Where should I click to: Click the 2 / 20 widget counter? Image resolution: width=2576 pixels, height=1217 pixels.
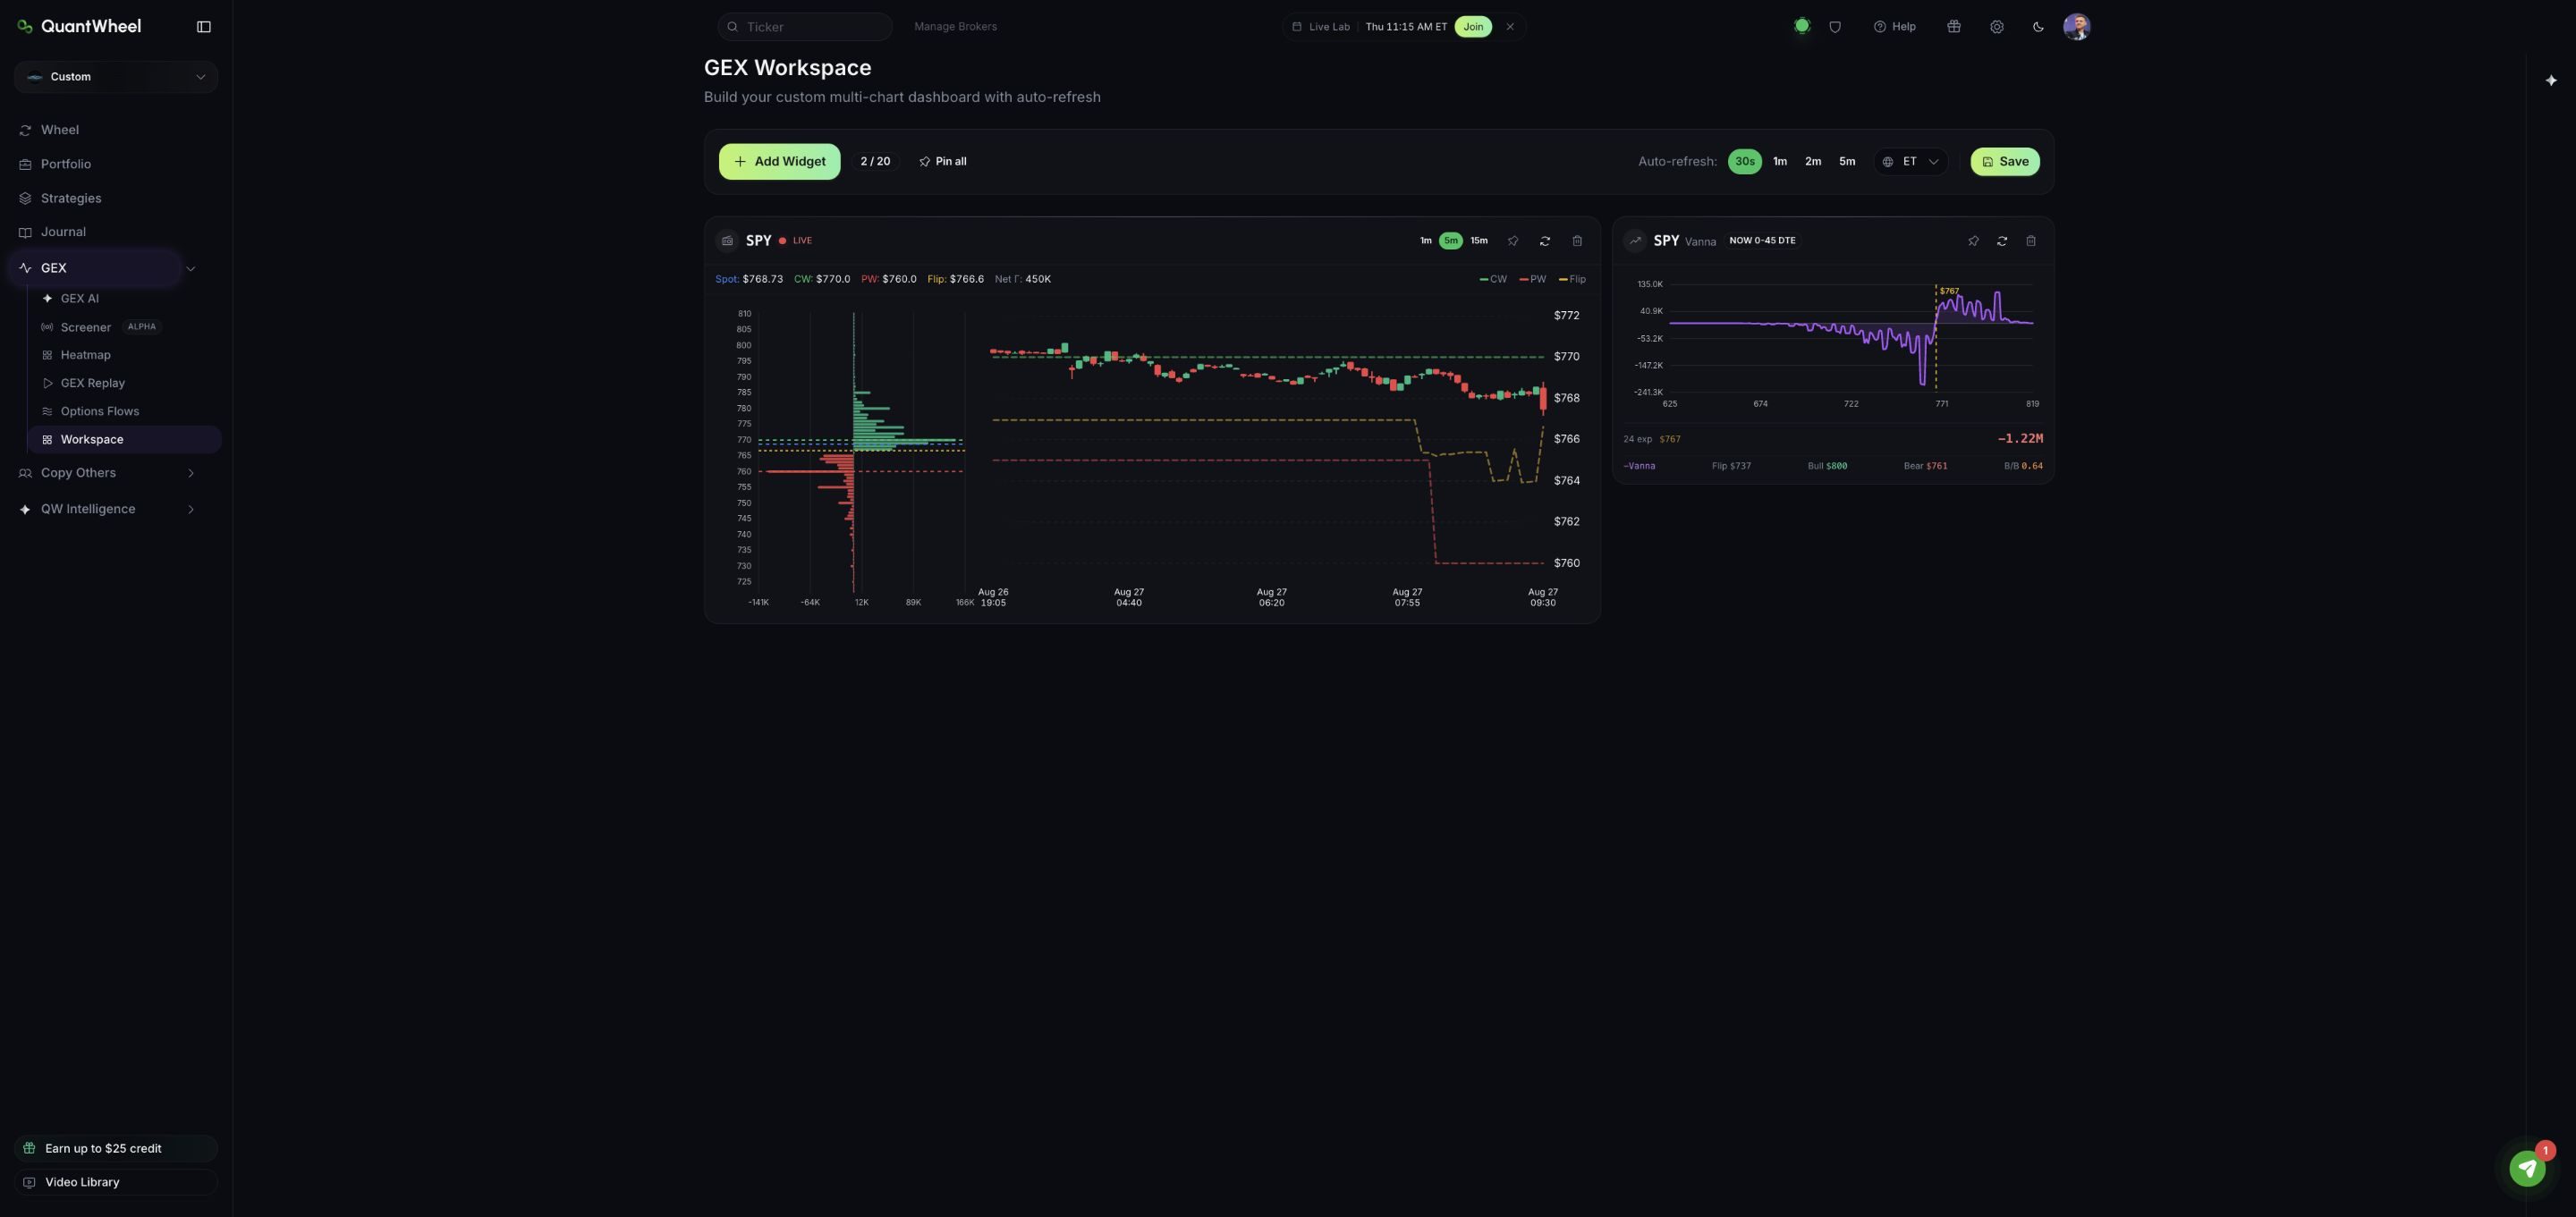[x=875, y=161]
